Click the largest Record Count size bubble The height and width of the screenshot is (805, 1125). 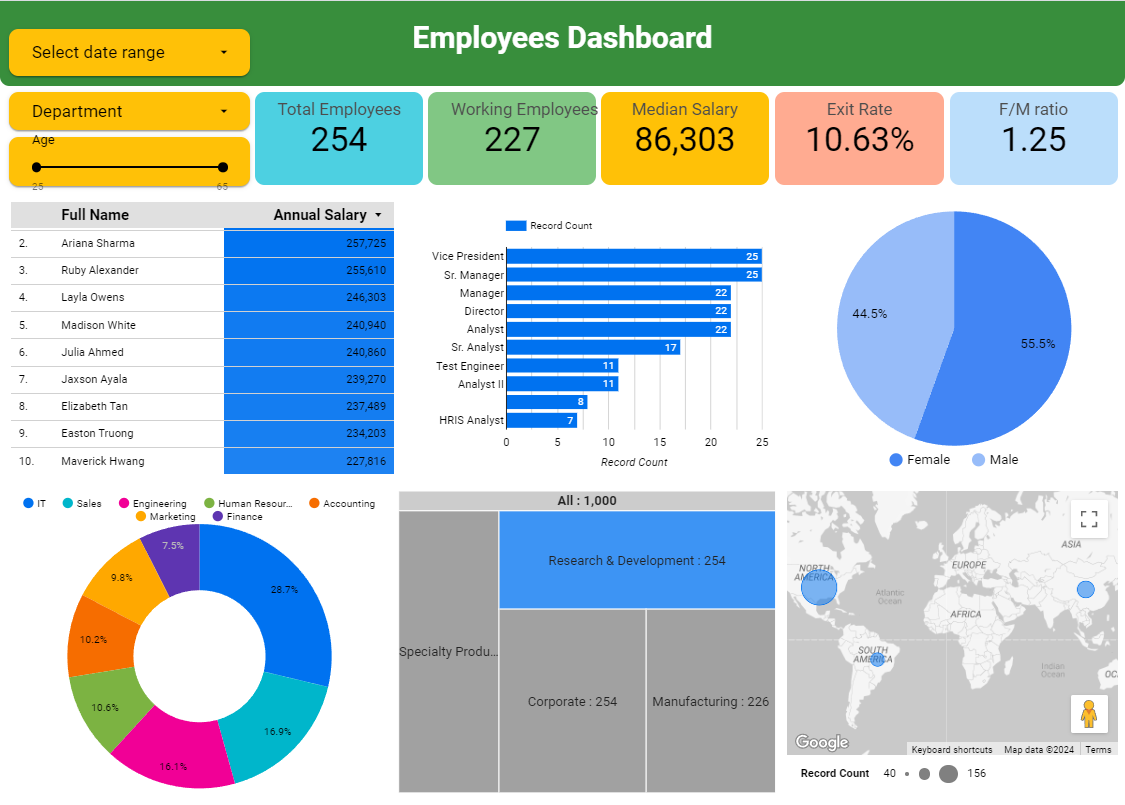pyautogui.click(x=950, y=773)
